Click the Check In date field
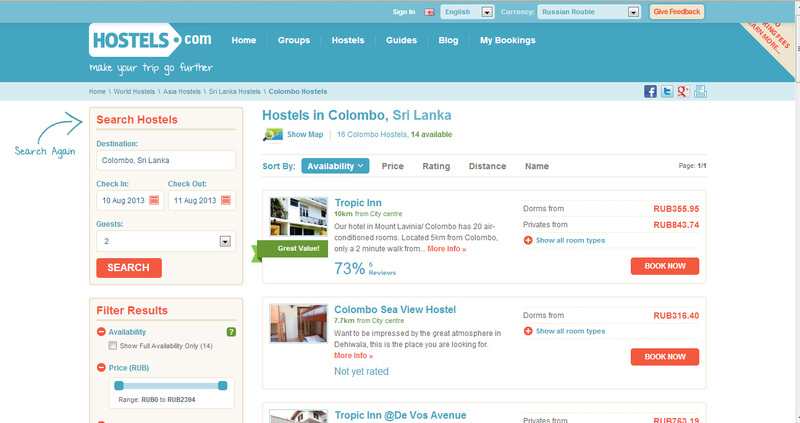 (x=130, y=201)
